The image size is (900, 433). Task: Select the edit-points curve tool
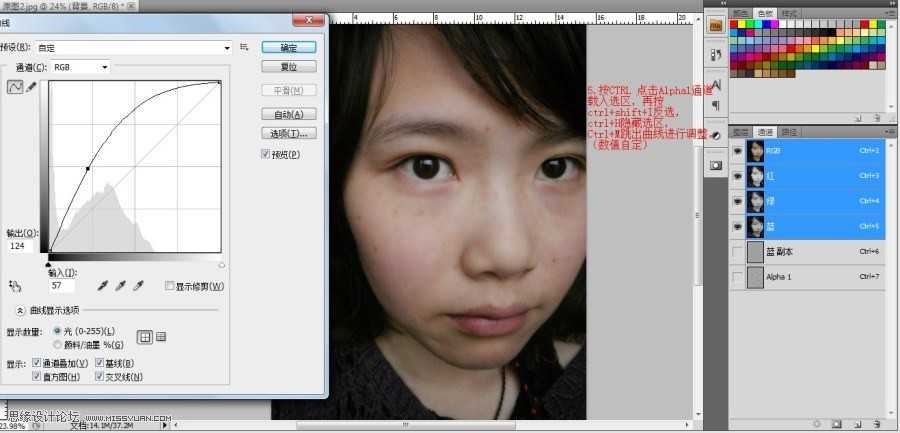[15, 87]
